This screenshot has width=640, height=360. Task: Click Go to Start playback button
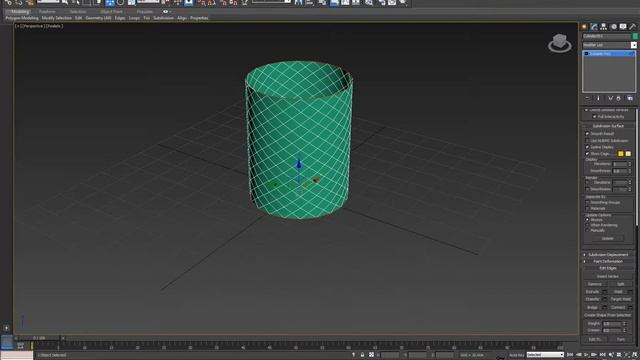pyautogui.click(x=571, y=355)
